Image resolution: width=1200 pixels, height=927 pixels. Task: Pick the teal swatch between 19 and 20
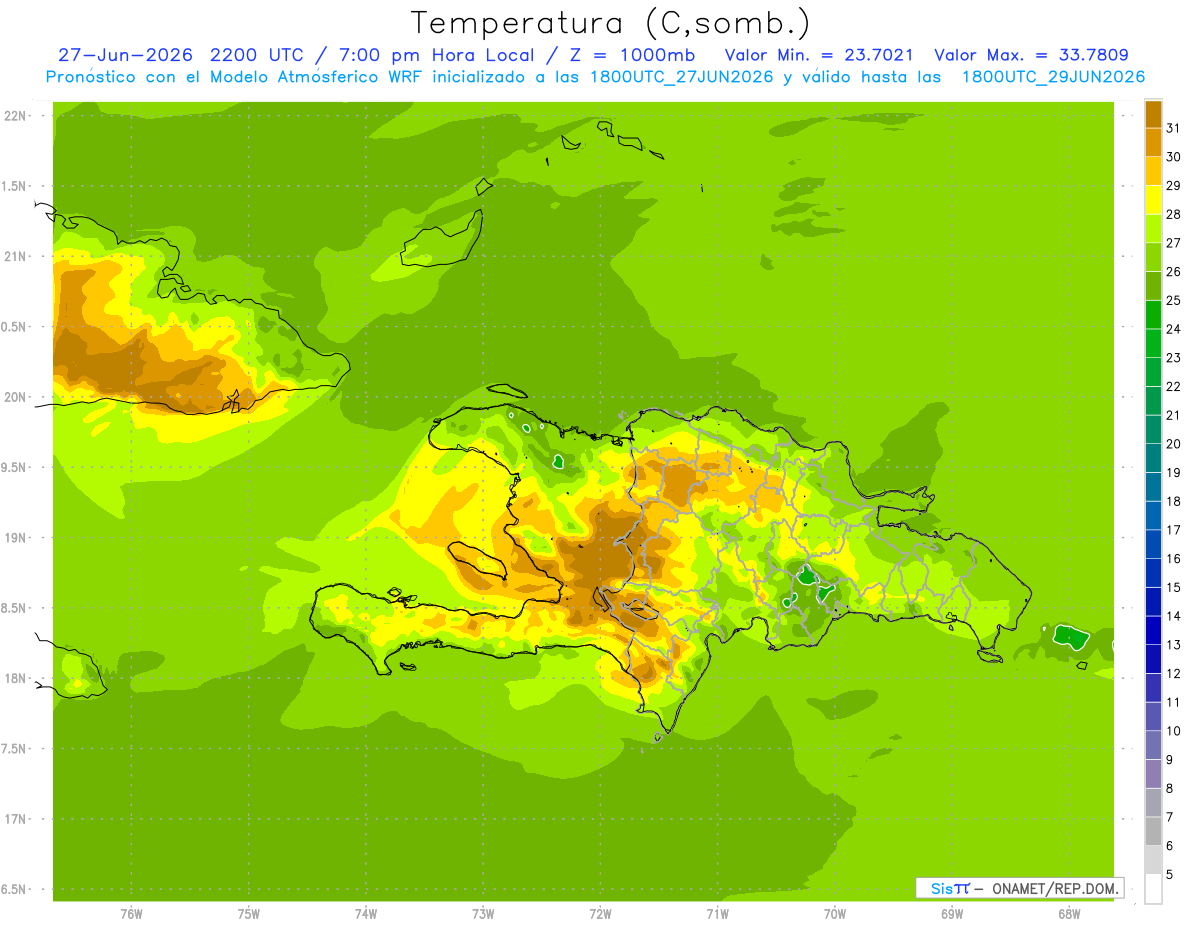[1153, 458]
